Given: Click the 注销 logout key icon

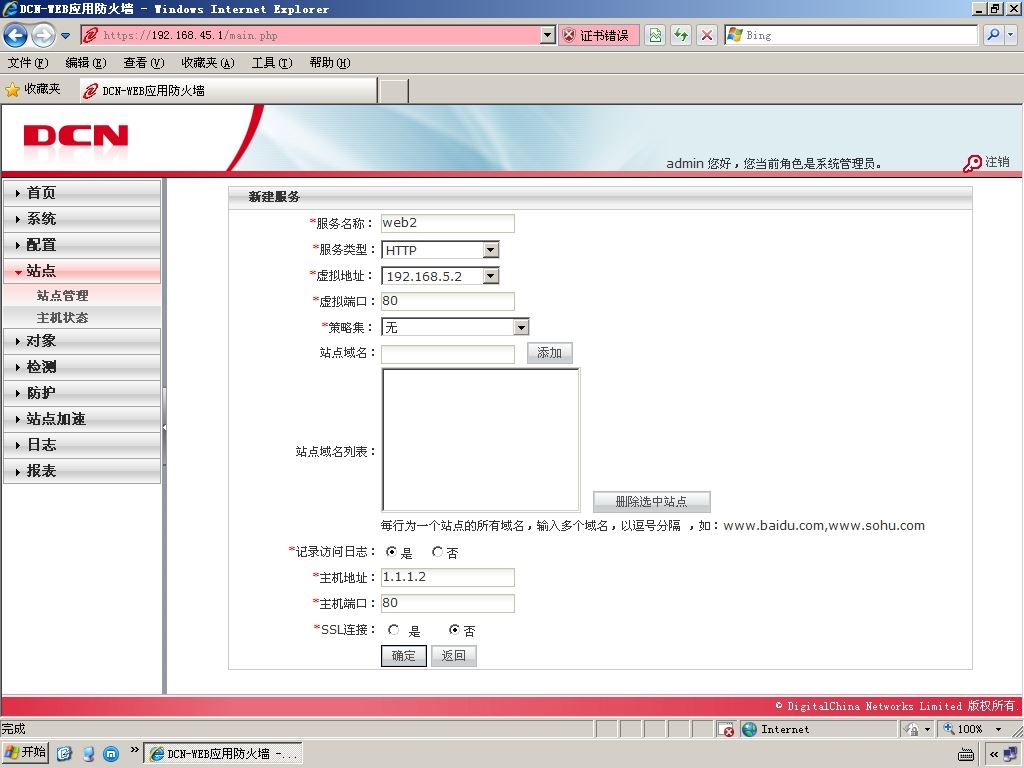Looking at the screenshot, I should click(972, 163).
